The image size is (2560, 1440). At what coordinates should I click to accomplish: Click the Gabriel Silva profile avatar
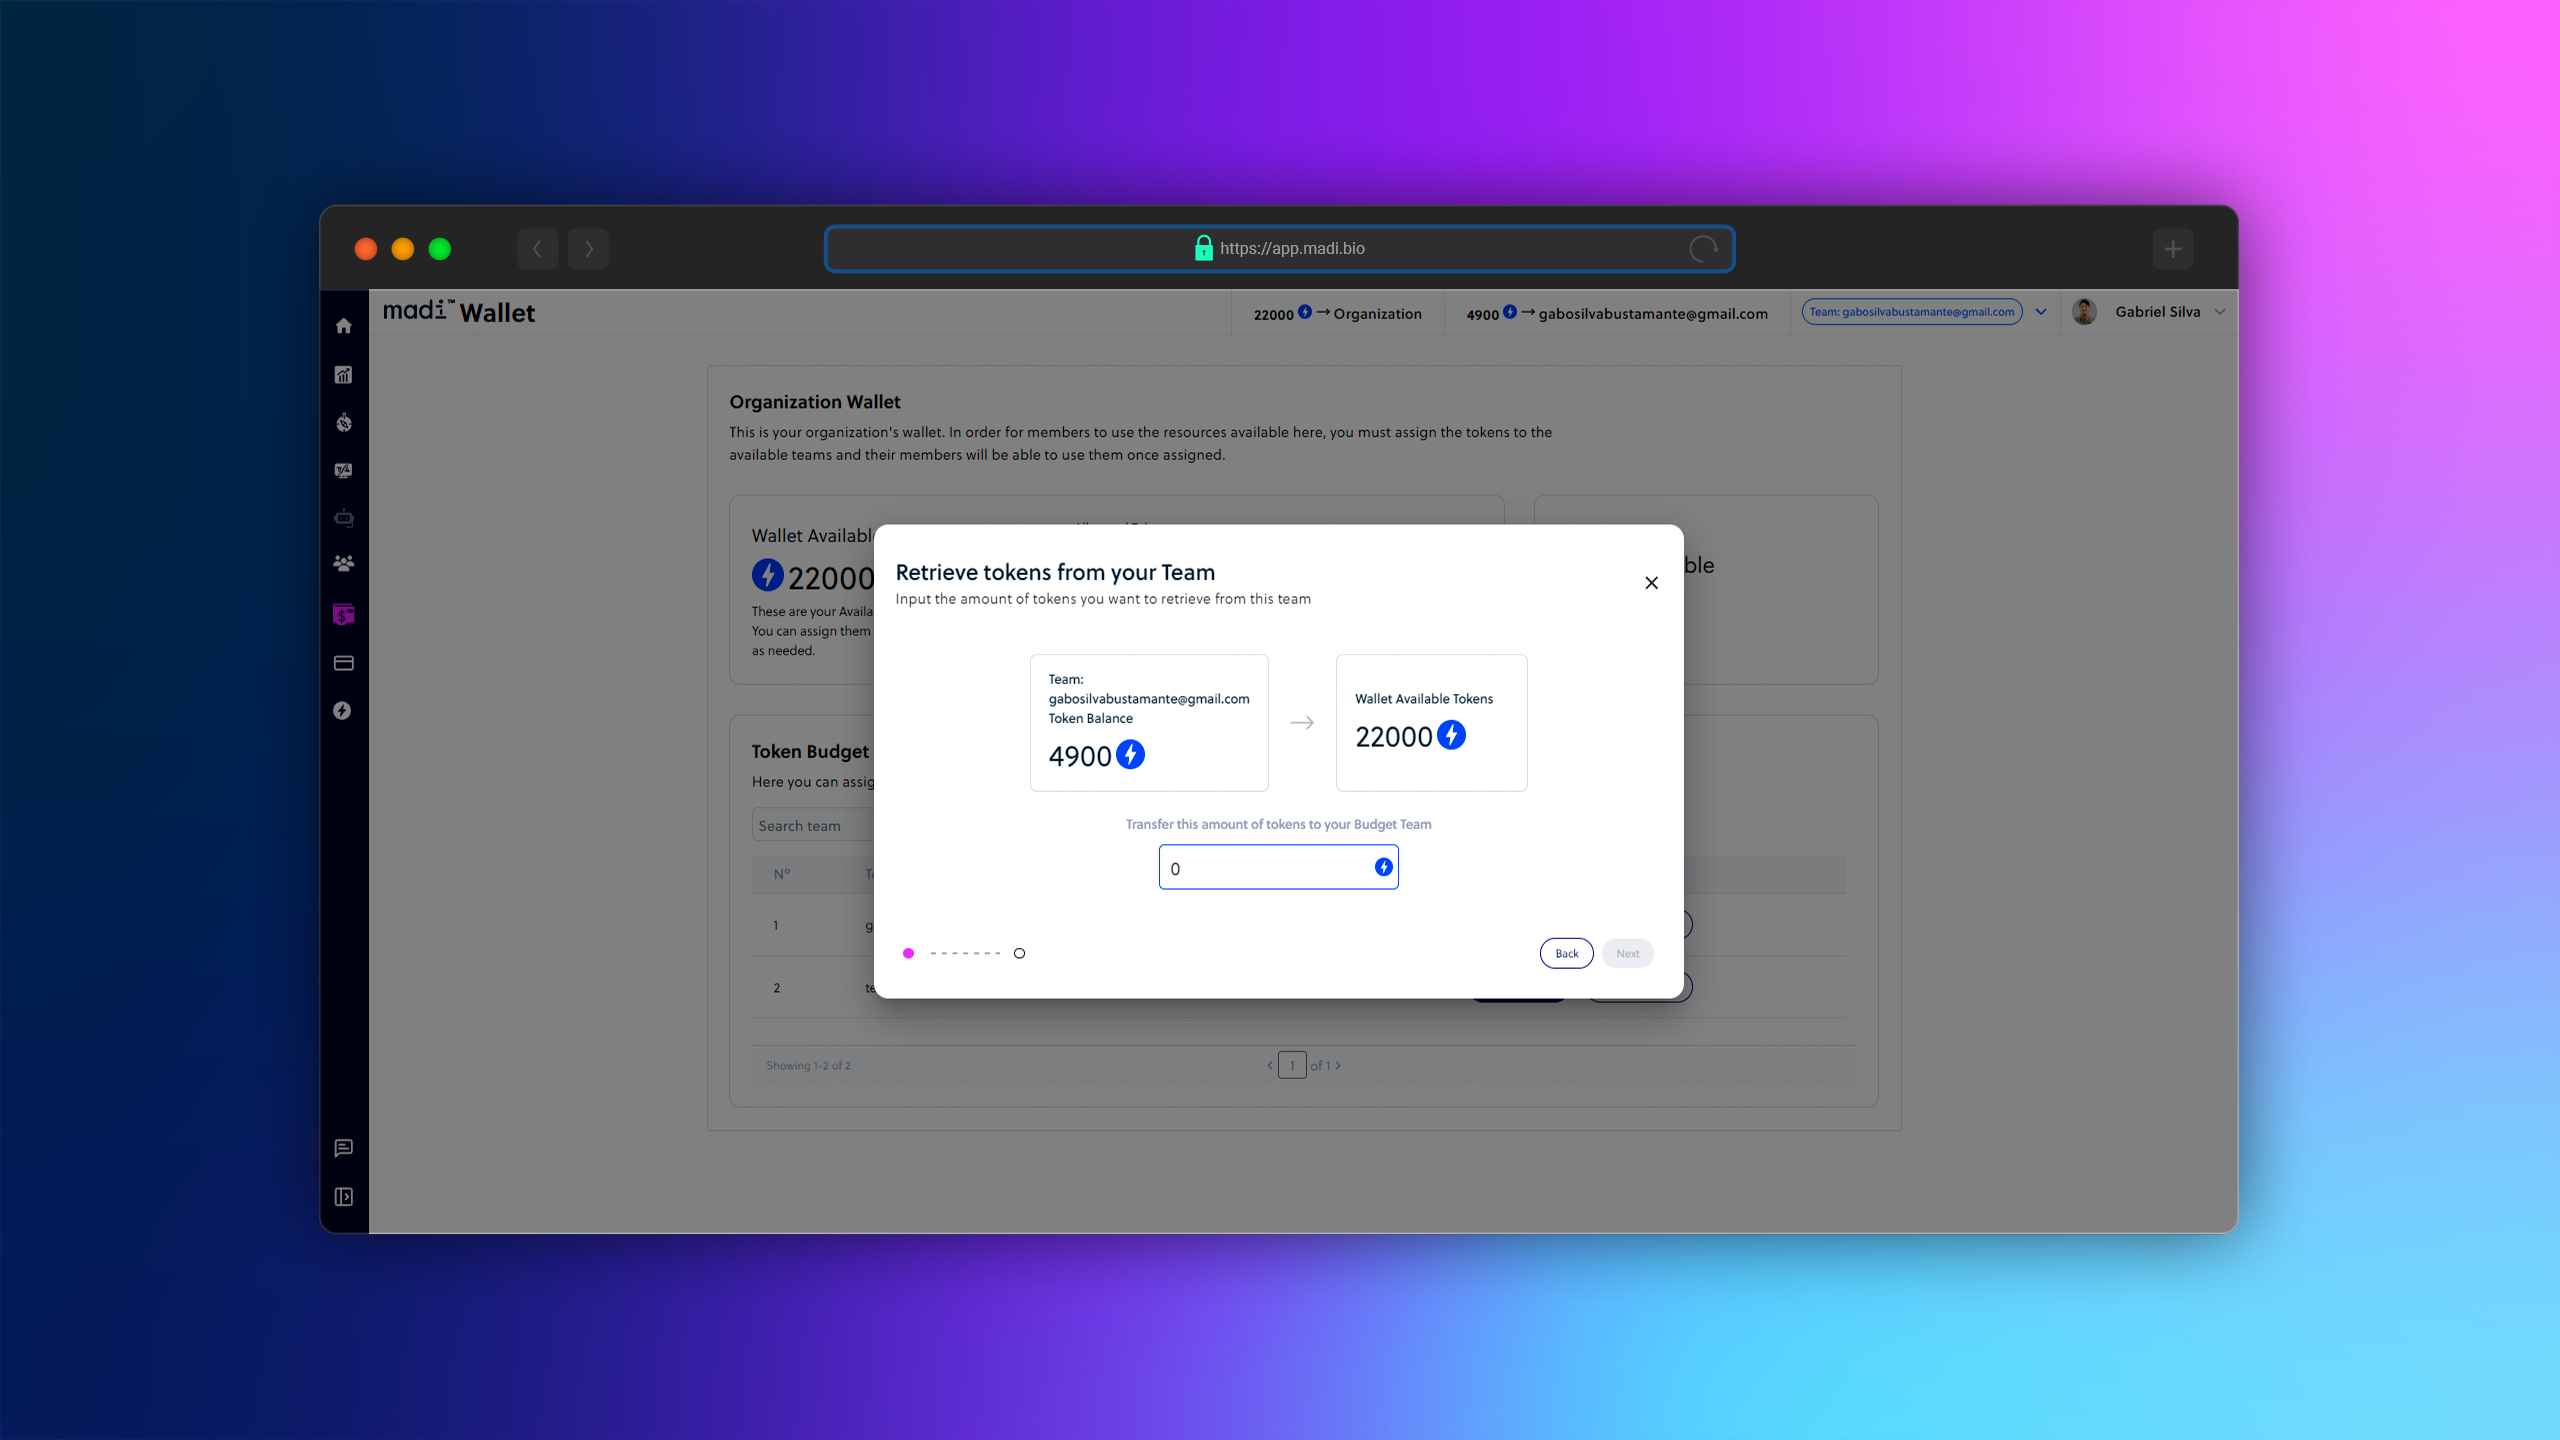click(2084, 312)
